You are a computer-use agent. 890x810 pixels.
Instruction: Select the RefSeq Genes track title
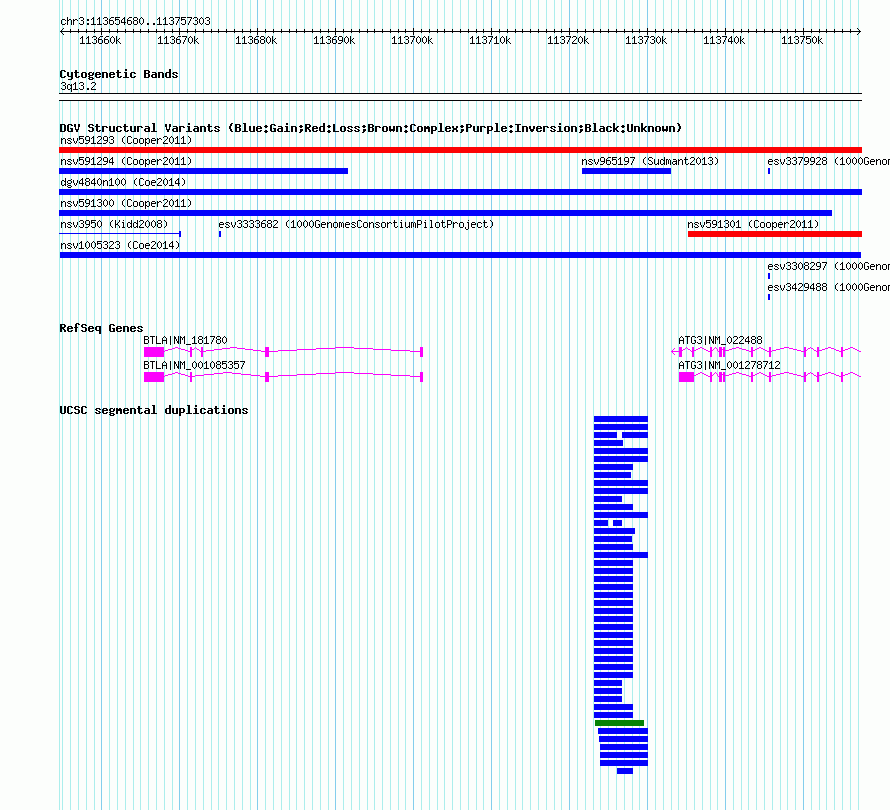click(x=101, y=328)
